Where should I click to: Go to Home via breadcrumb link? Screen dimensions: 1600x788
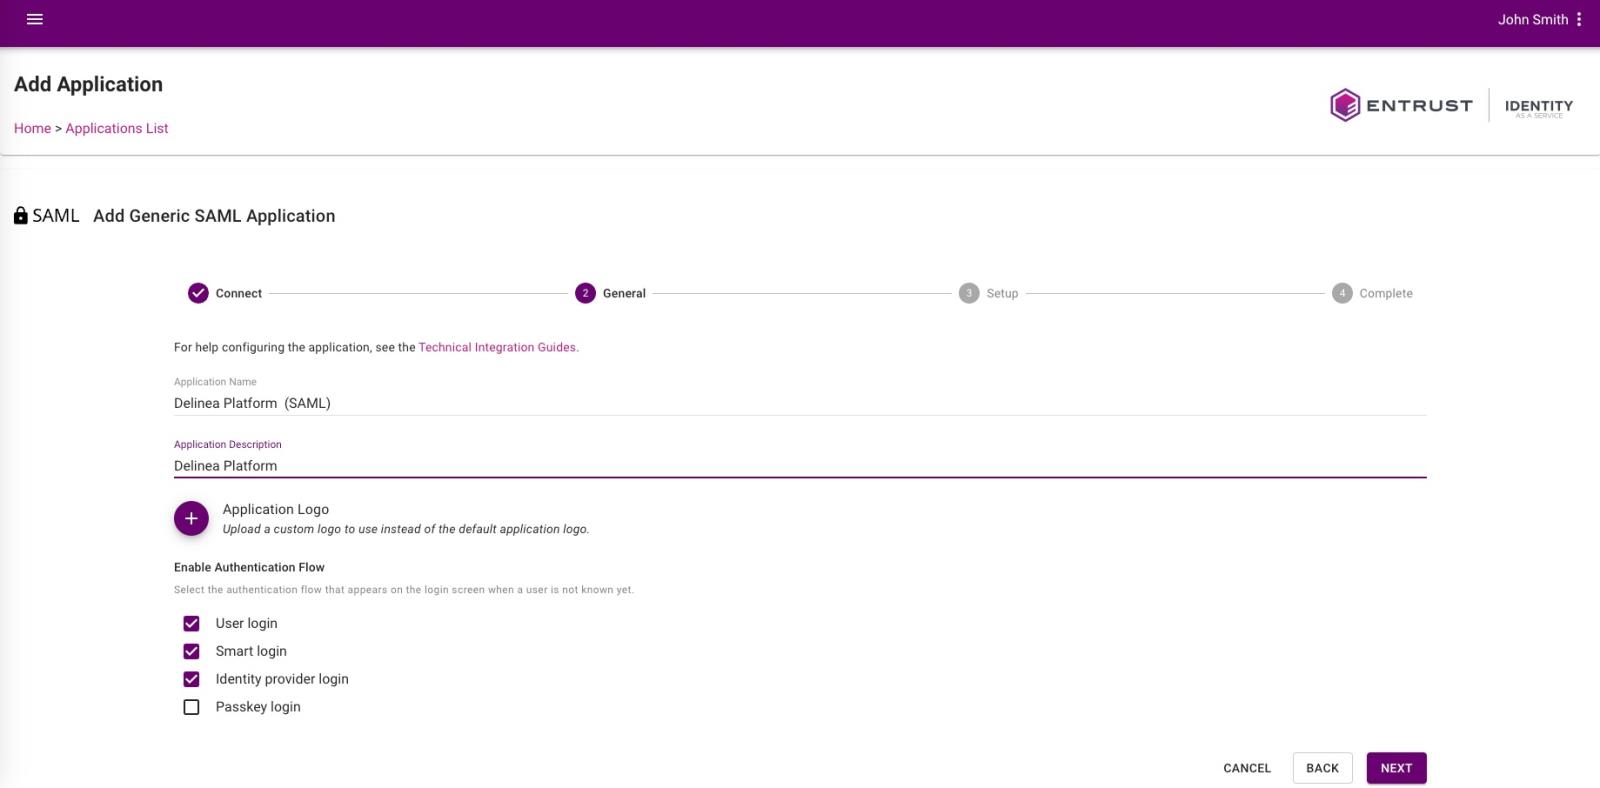point(32,128)
